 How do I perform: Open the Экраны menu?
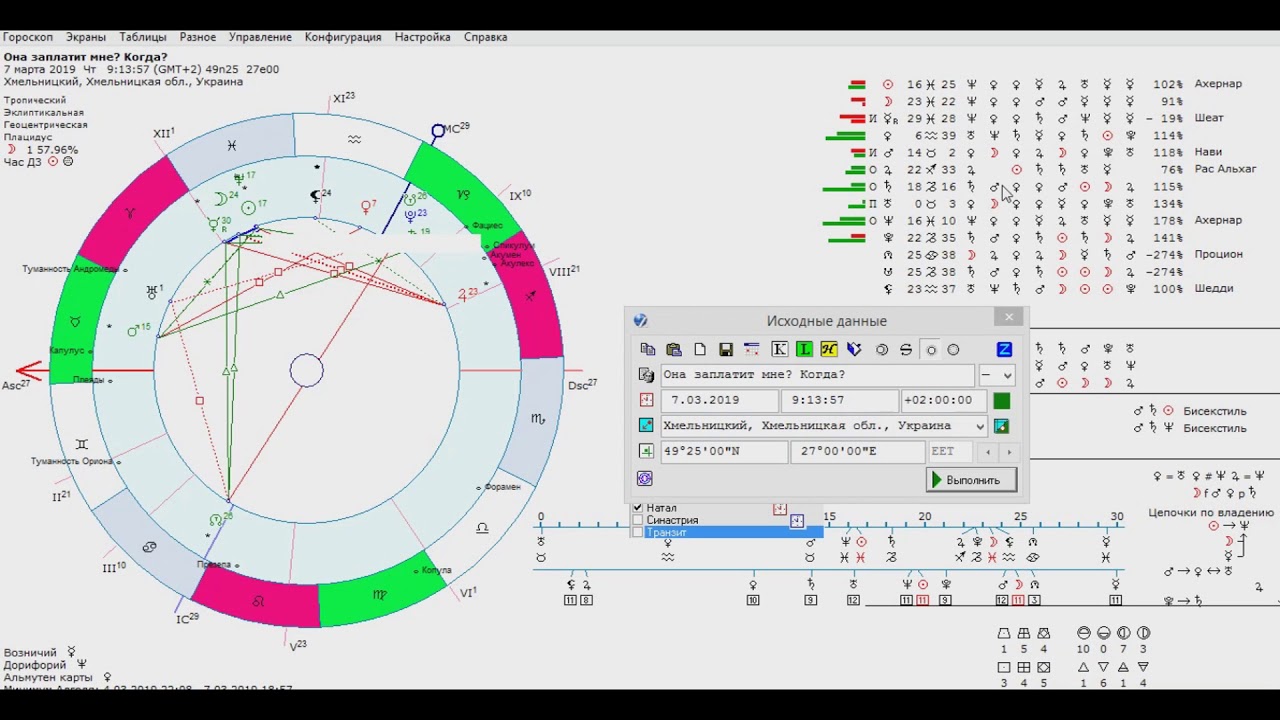(x=86, y=37)
